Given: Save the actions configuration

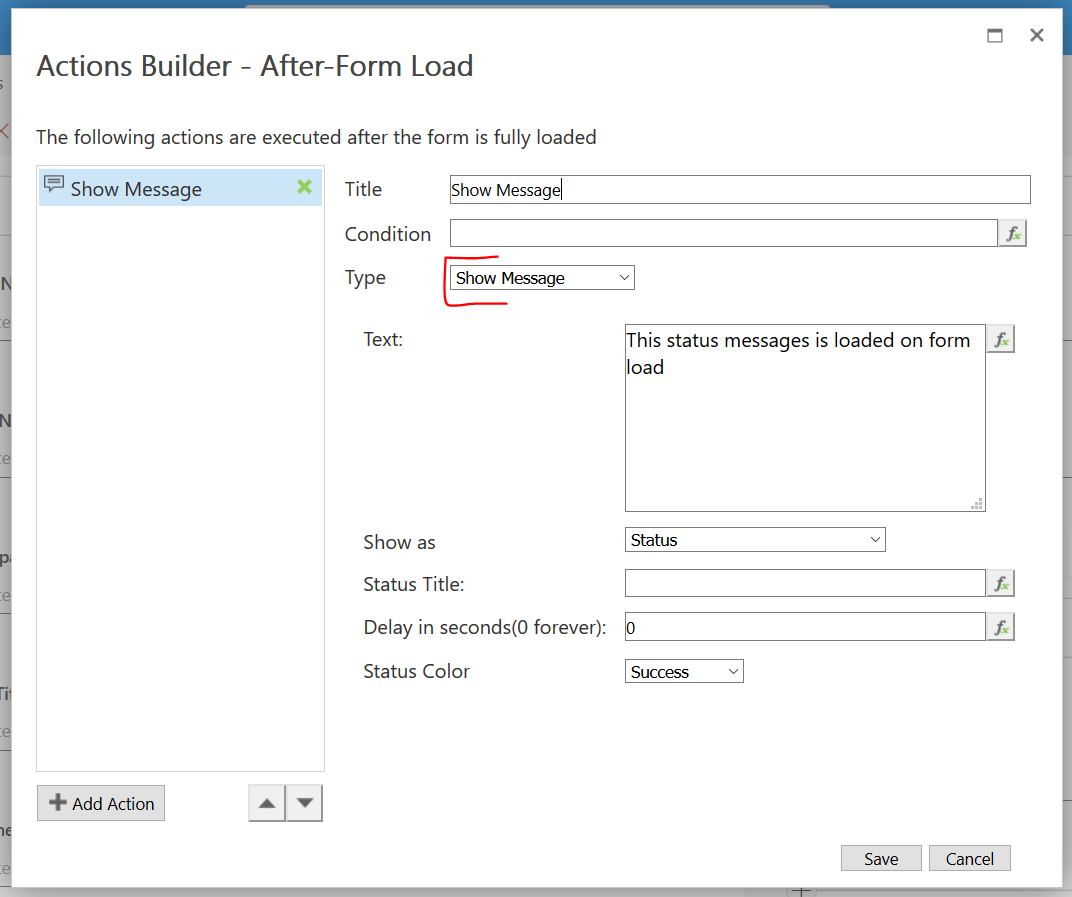Looking at the screenshot, I should (881, 858).
